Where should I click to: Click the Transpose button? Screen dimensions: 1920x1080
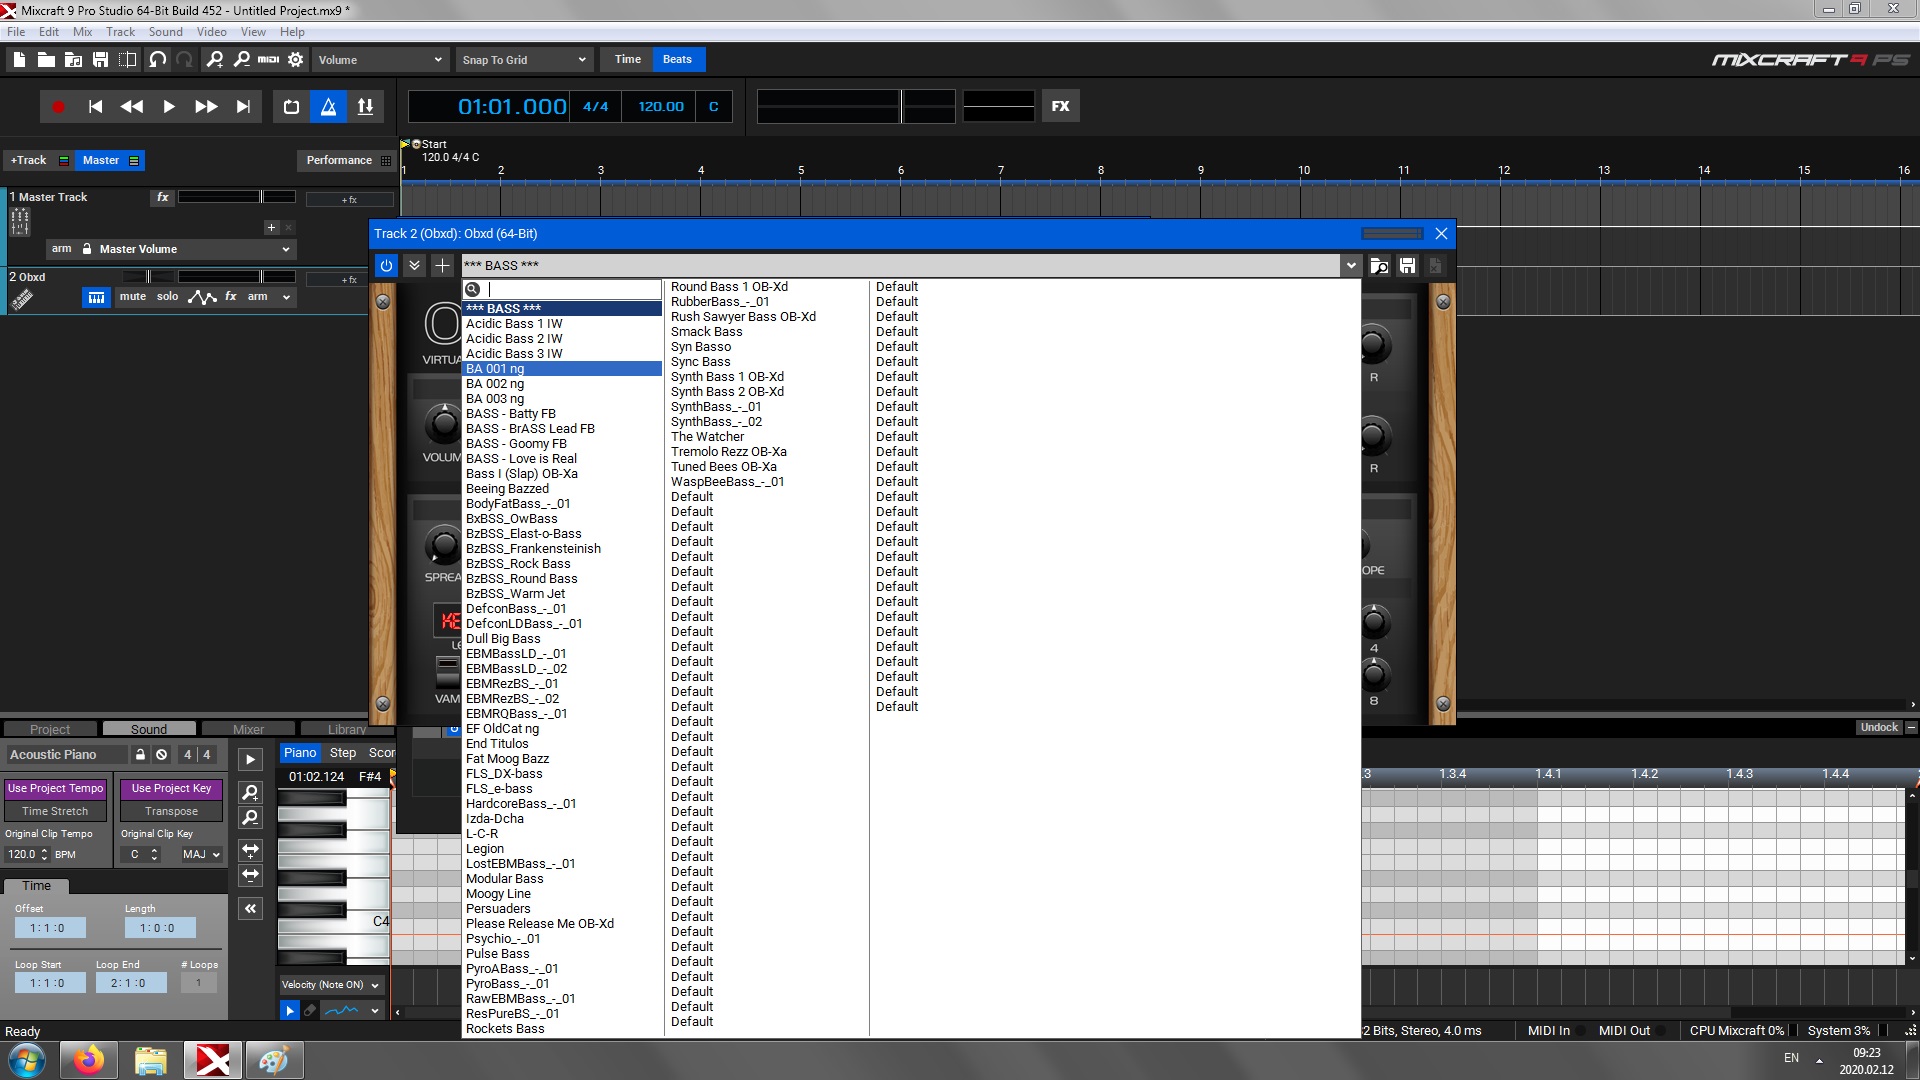coord(171,811)
